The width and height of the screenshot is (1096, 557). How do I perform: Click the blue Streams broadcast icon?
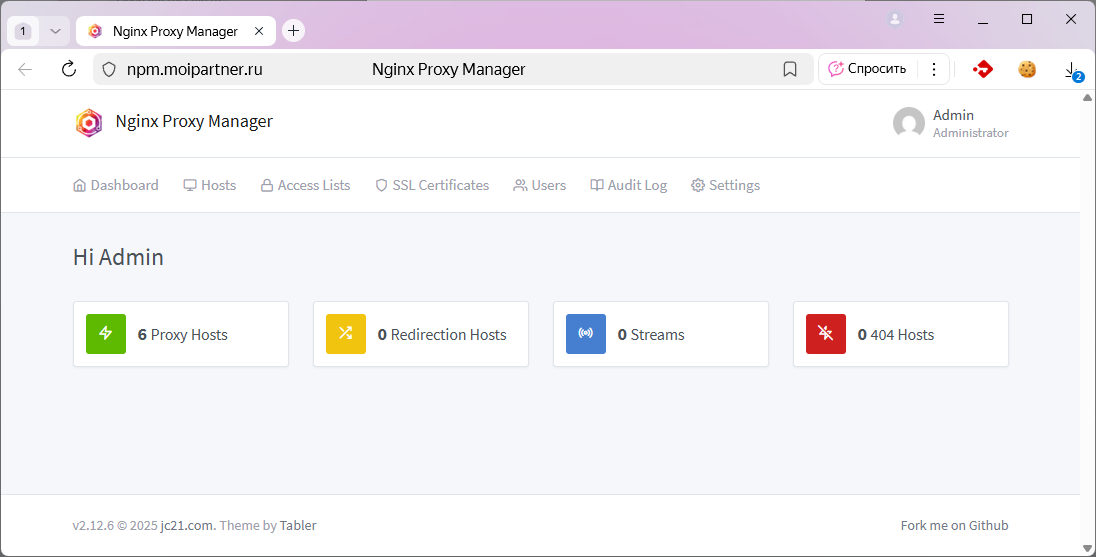[586, 334]
